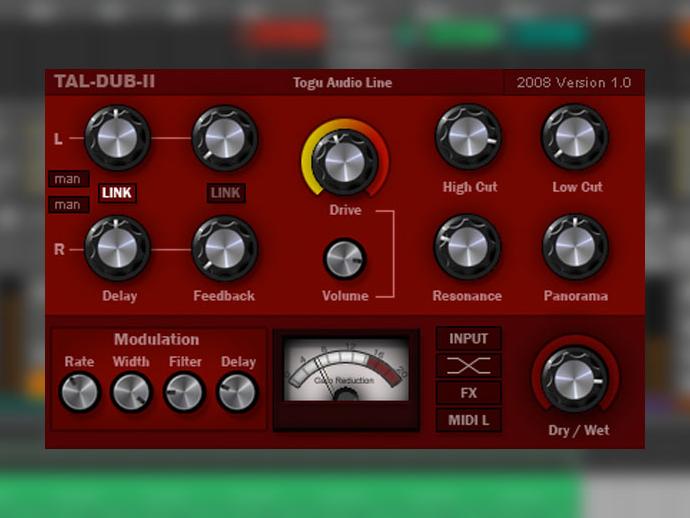Click the Modulation section heading
The width and height of the screenshot is (690, 518).
point(157,339)
